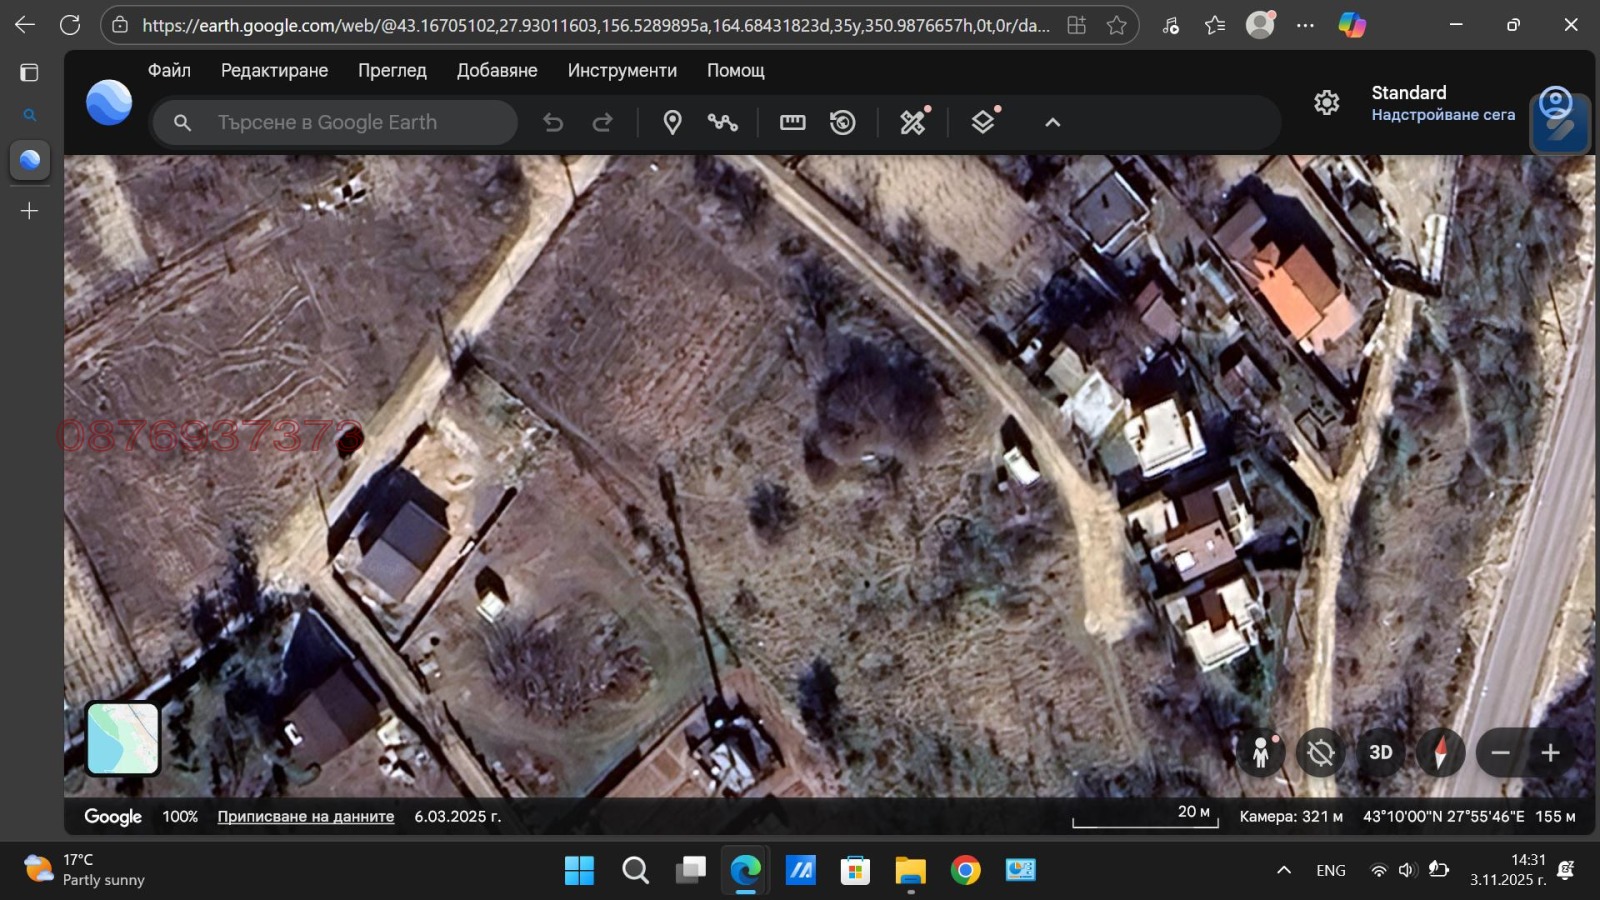This screenshot has height=900, width=1600.
Task: Toggle the 3D view button
Action: (1380, 753)
